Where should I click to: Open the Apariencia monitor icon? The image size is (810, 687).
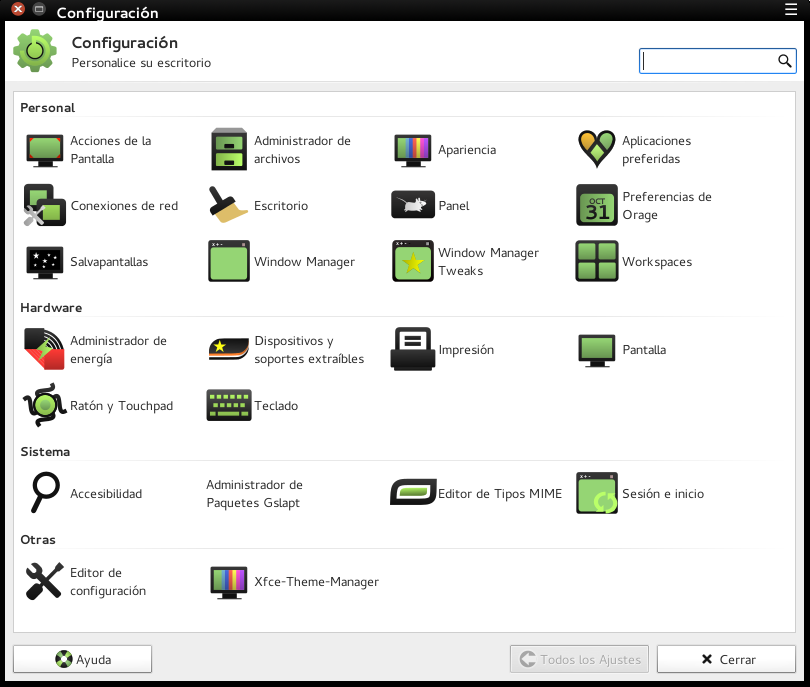413,150
